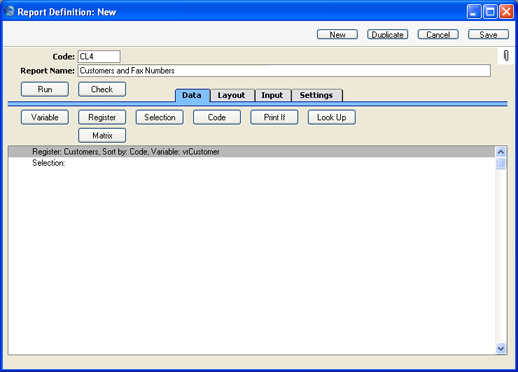Cancel the report definition changes
Screen dimensions: 518x372
click(438, 35)
